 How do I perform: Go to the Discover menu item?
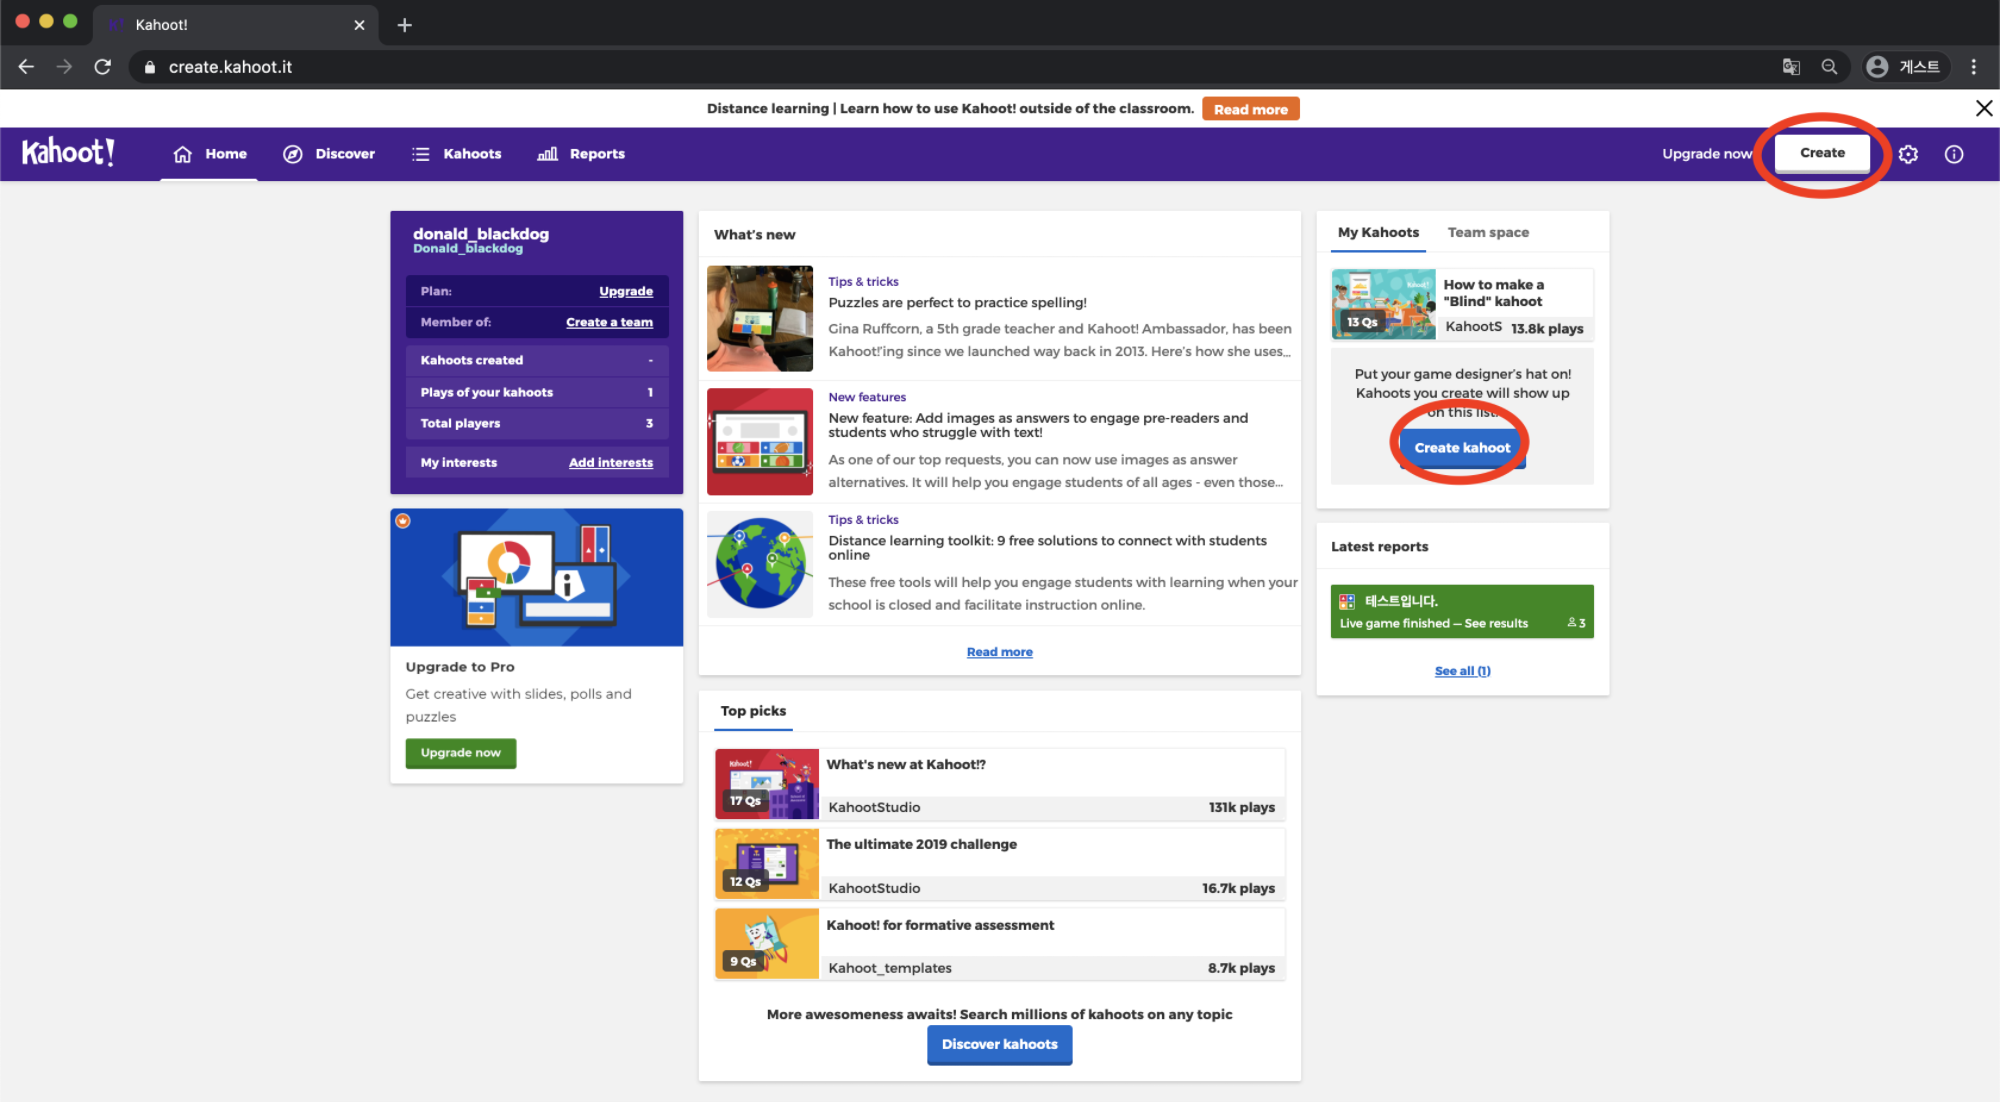pyautogui.click(x=329, y=154)
